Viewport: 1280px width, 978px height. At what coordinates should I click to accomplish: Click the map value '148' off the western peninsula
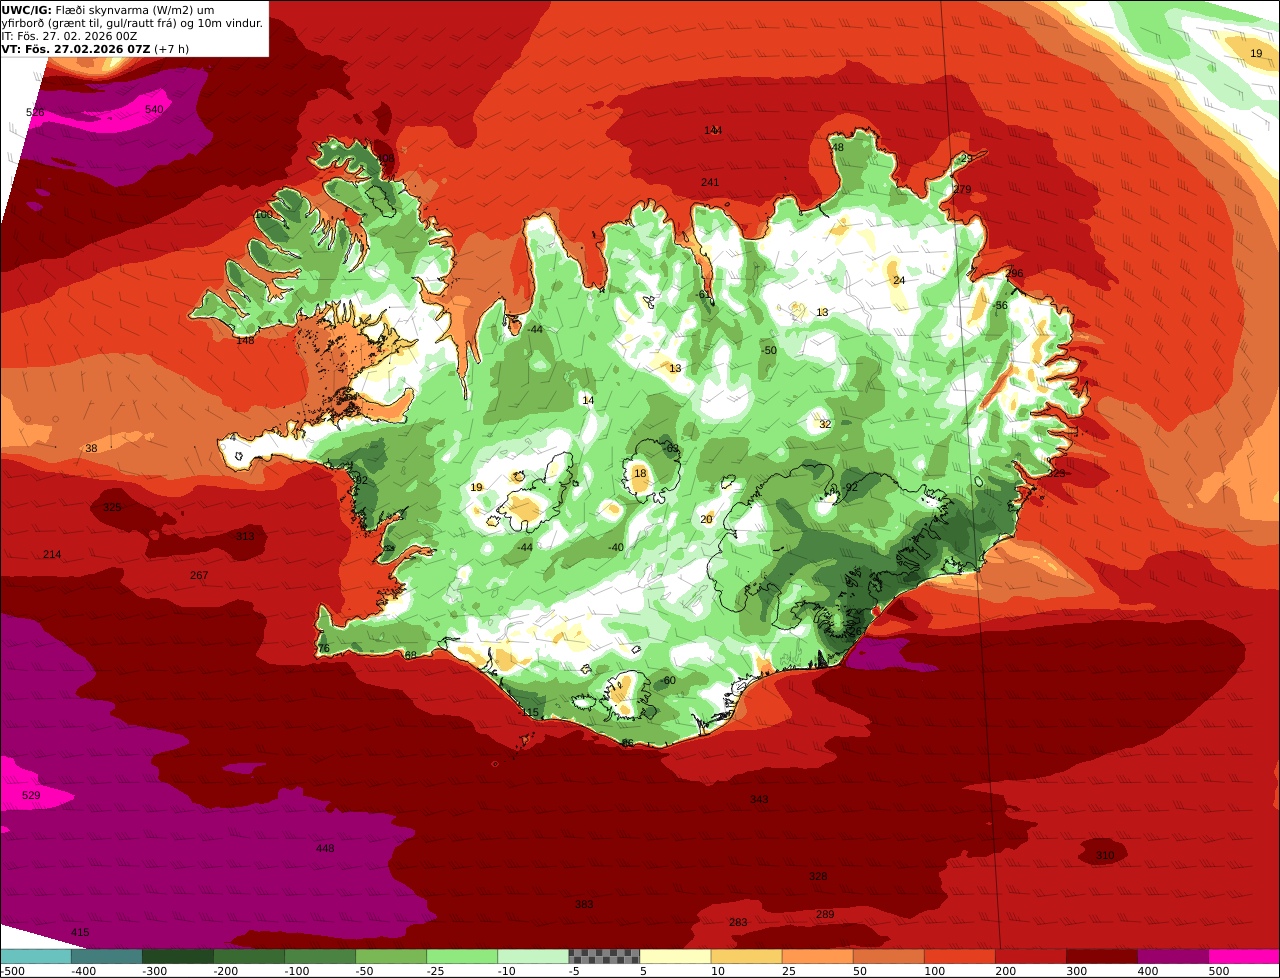coord(245,341)
